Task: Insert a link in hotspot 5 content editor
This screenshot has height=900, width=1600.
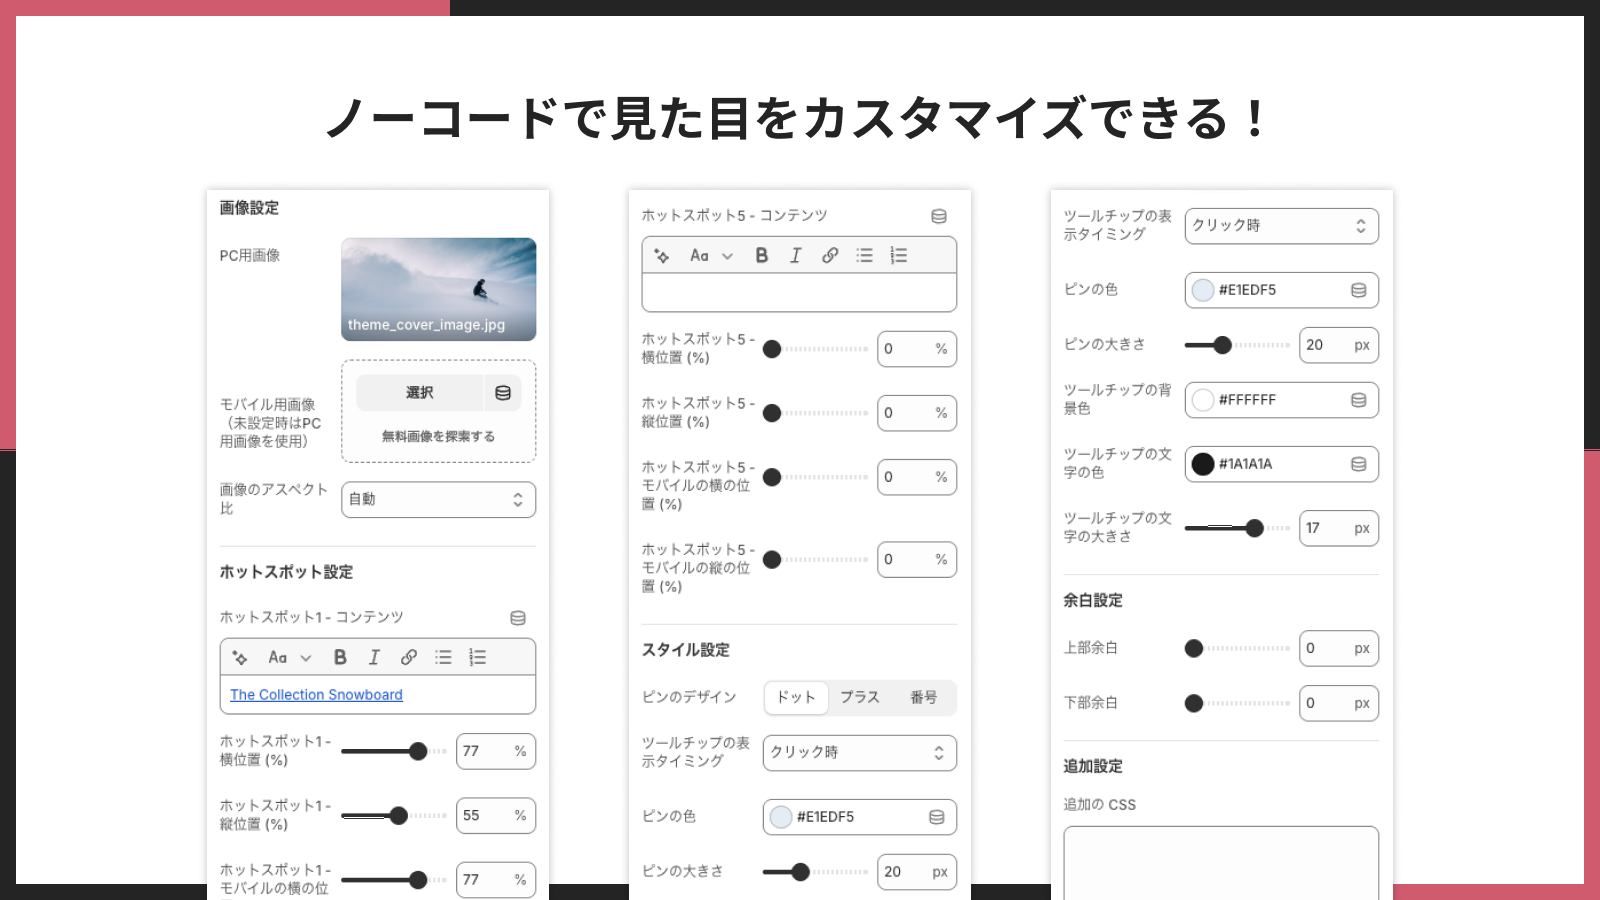Action: coord(829,255)
